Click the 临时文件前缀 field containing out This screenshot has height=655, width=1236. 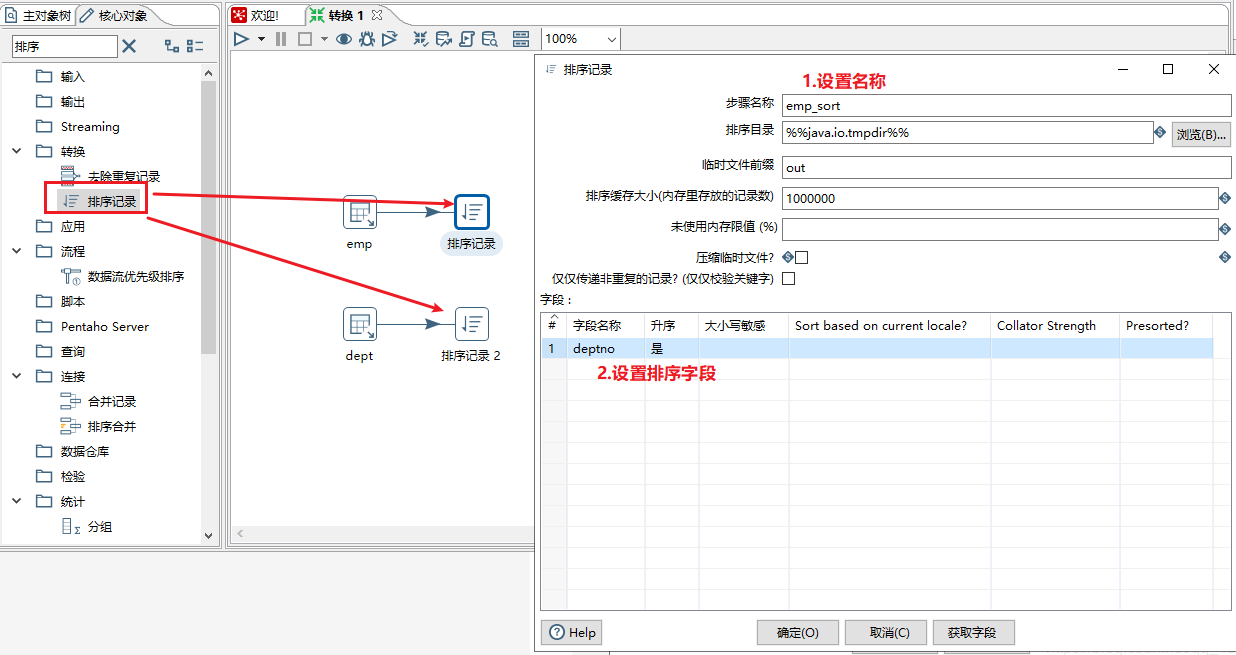click(1006, 167)
